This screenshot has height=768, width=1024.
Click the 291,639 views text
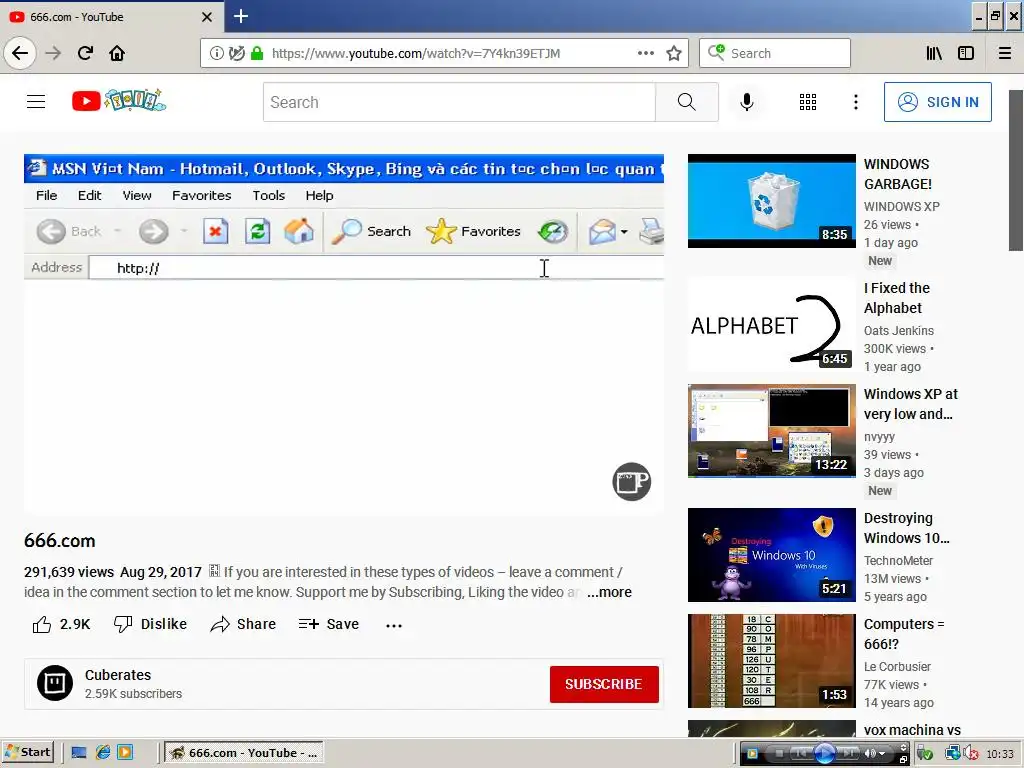coord(69,572)
